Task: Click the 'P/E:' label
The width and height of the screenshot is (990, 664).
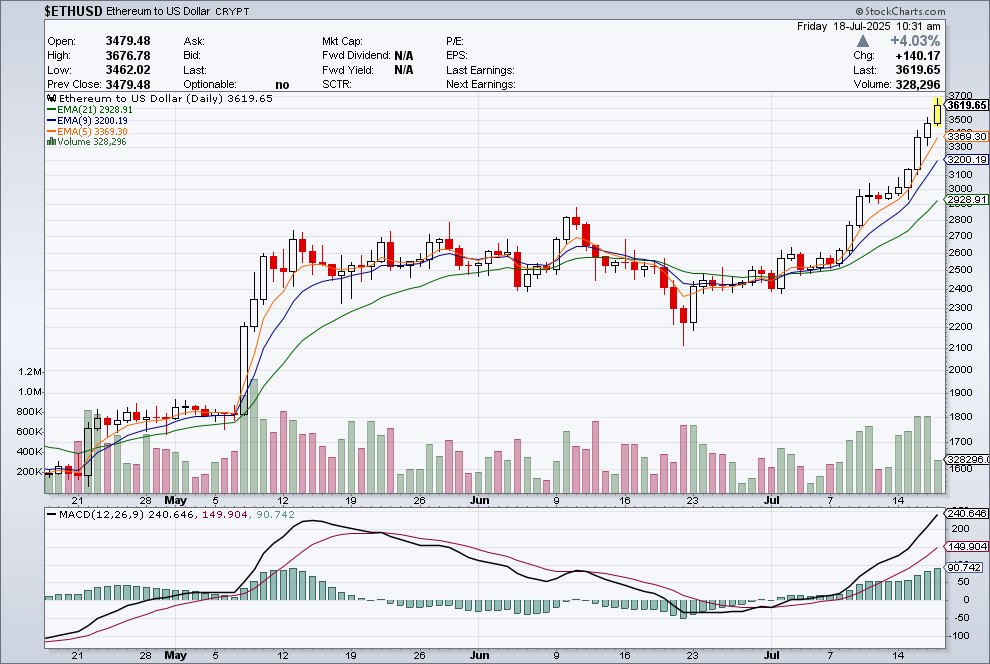Action: click(x=455, y=41)
